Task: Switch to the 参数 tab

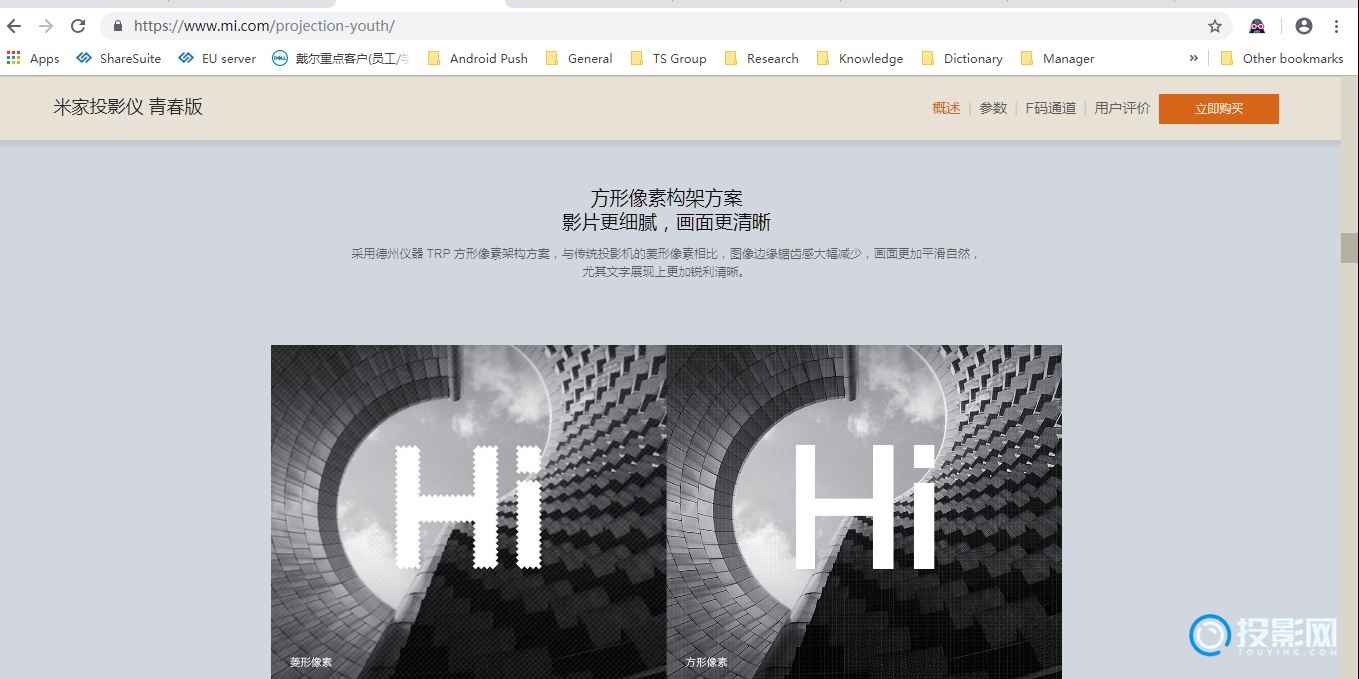Action: click(993, 108)
